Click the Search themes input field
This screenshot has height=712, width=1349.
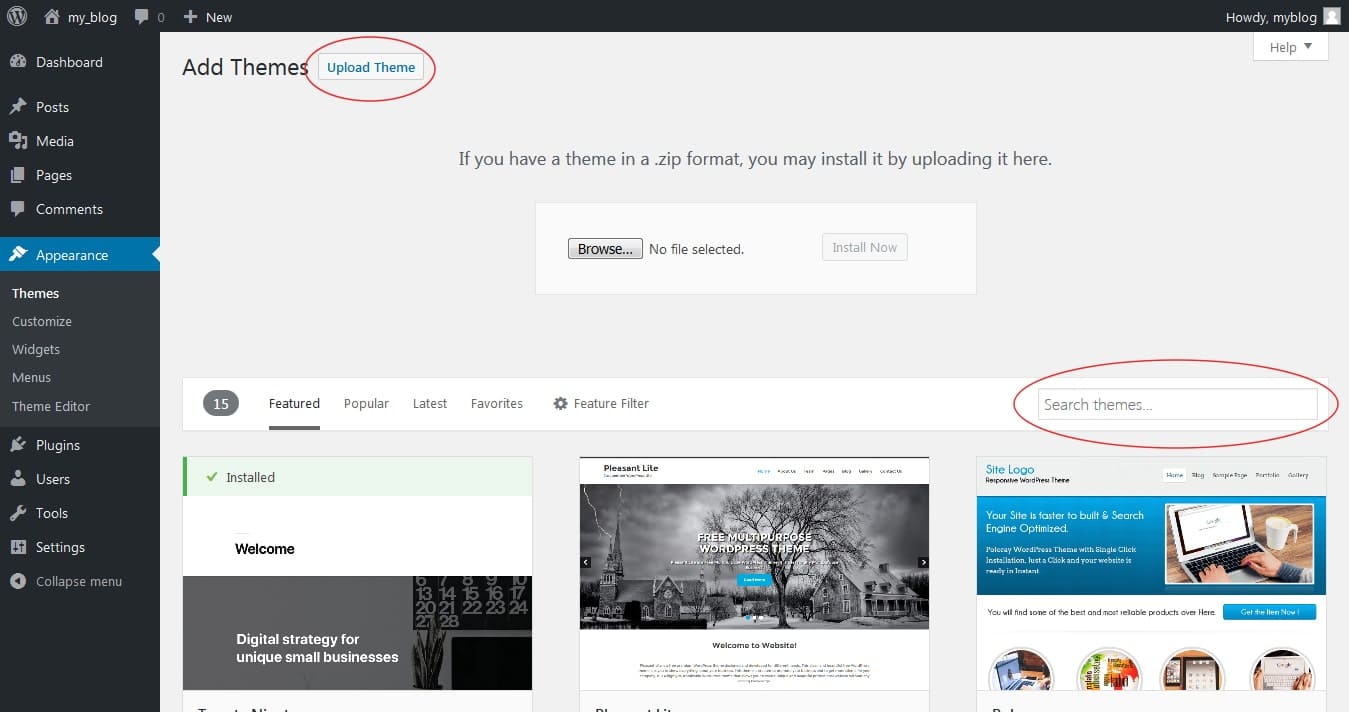pos(1177,404)
